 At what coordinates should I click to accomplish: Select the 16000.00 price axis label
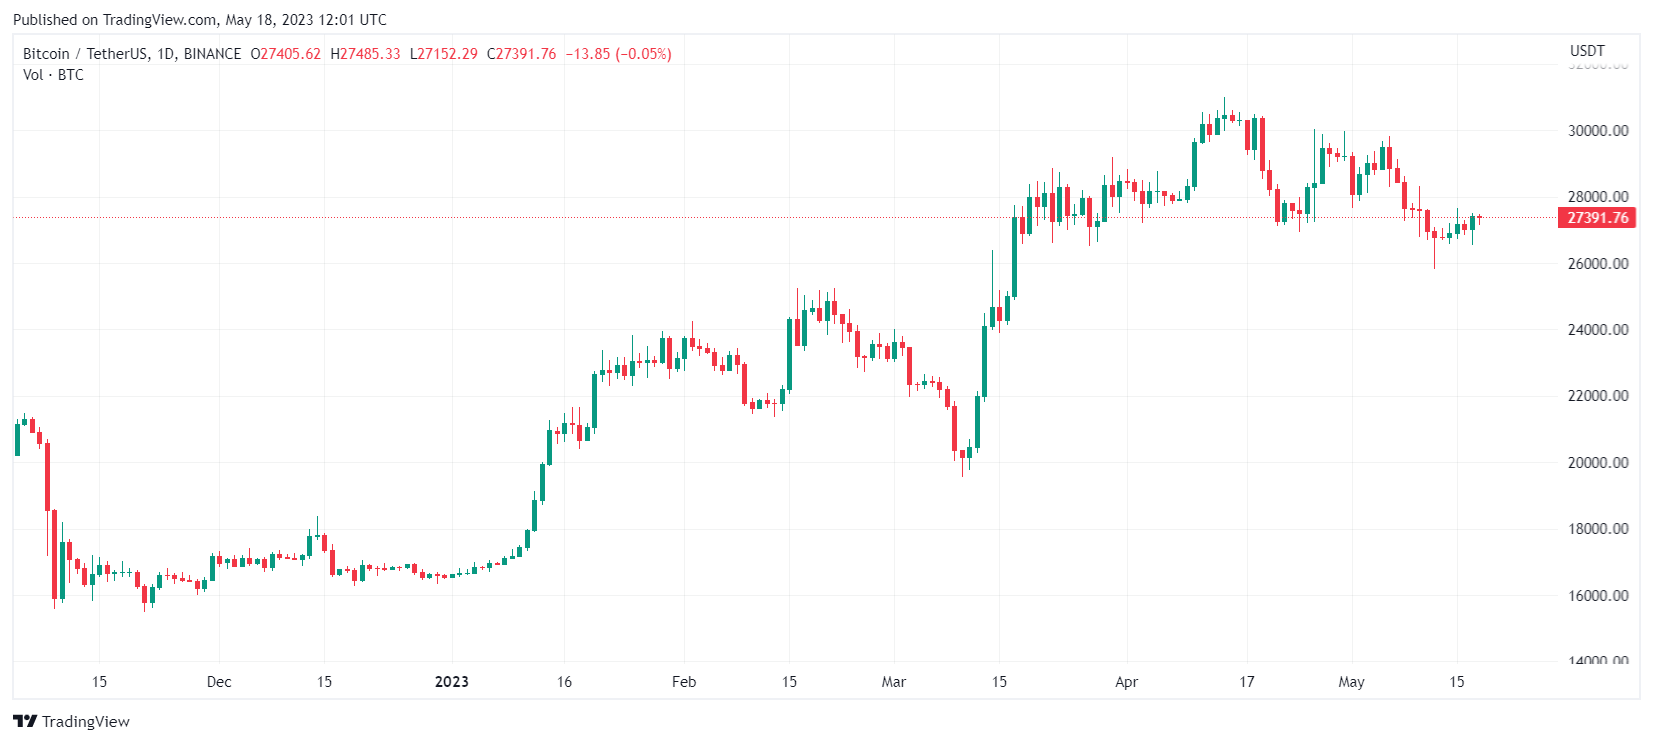click(1598, 596)
